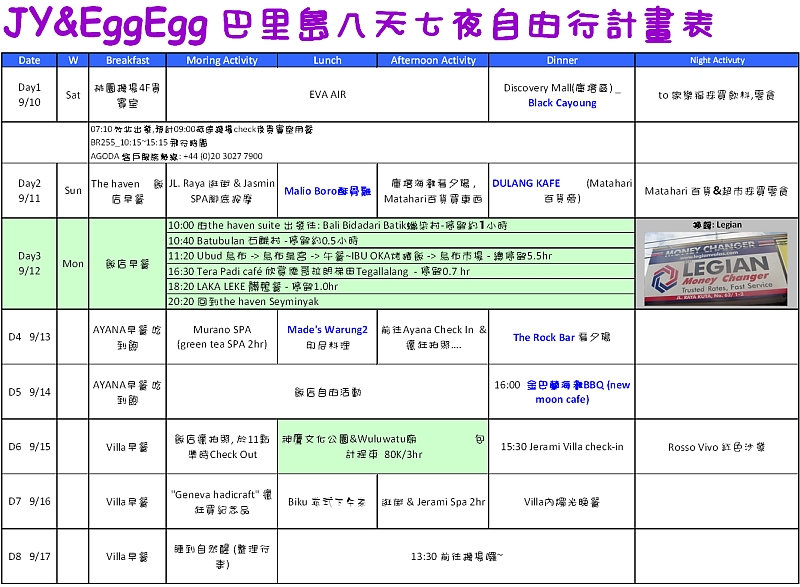Click the D7 9/16 date cell

pos(29,501)
